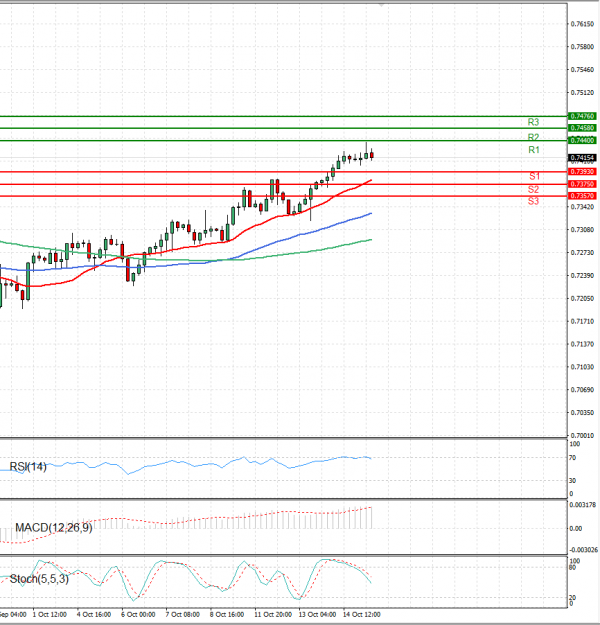Click the R3 resistance label

534,122
